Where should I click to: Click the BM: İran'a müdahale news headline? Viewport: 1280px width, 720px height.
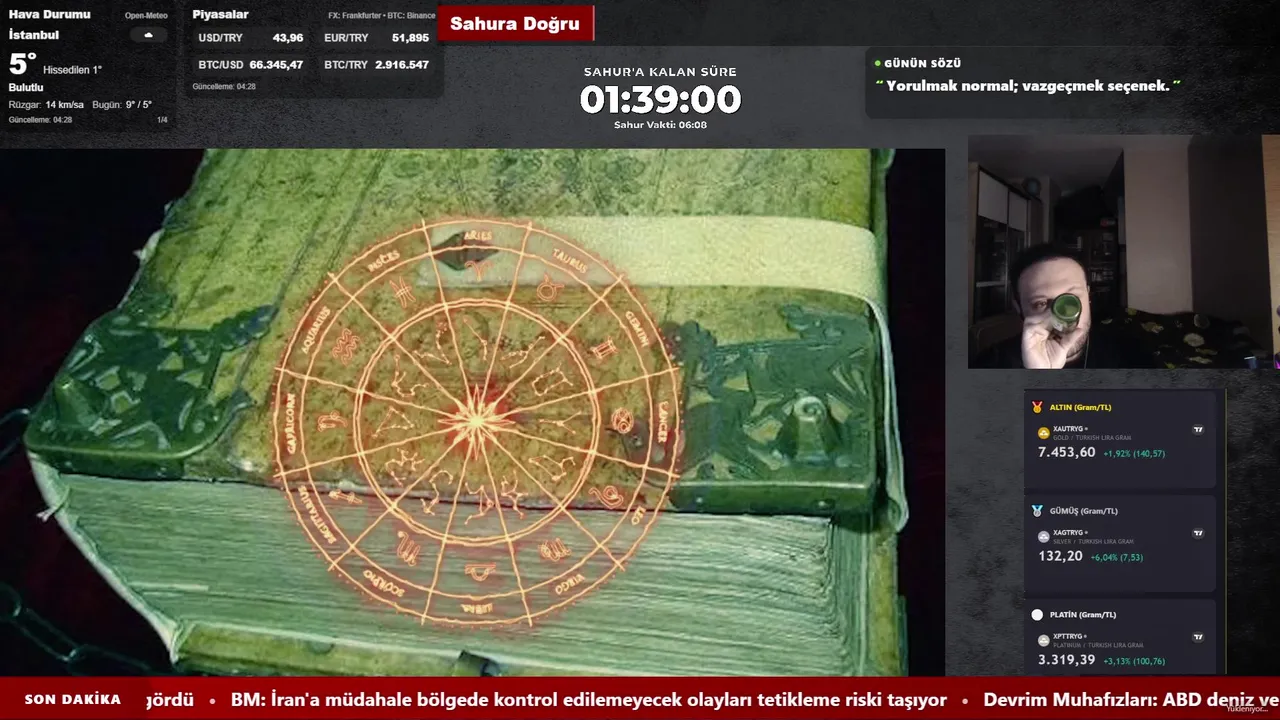589,700
